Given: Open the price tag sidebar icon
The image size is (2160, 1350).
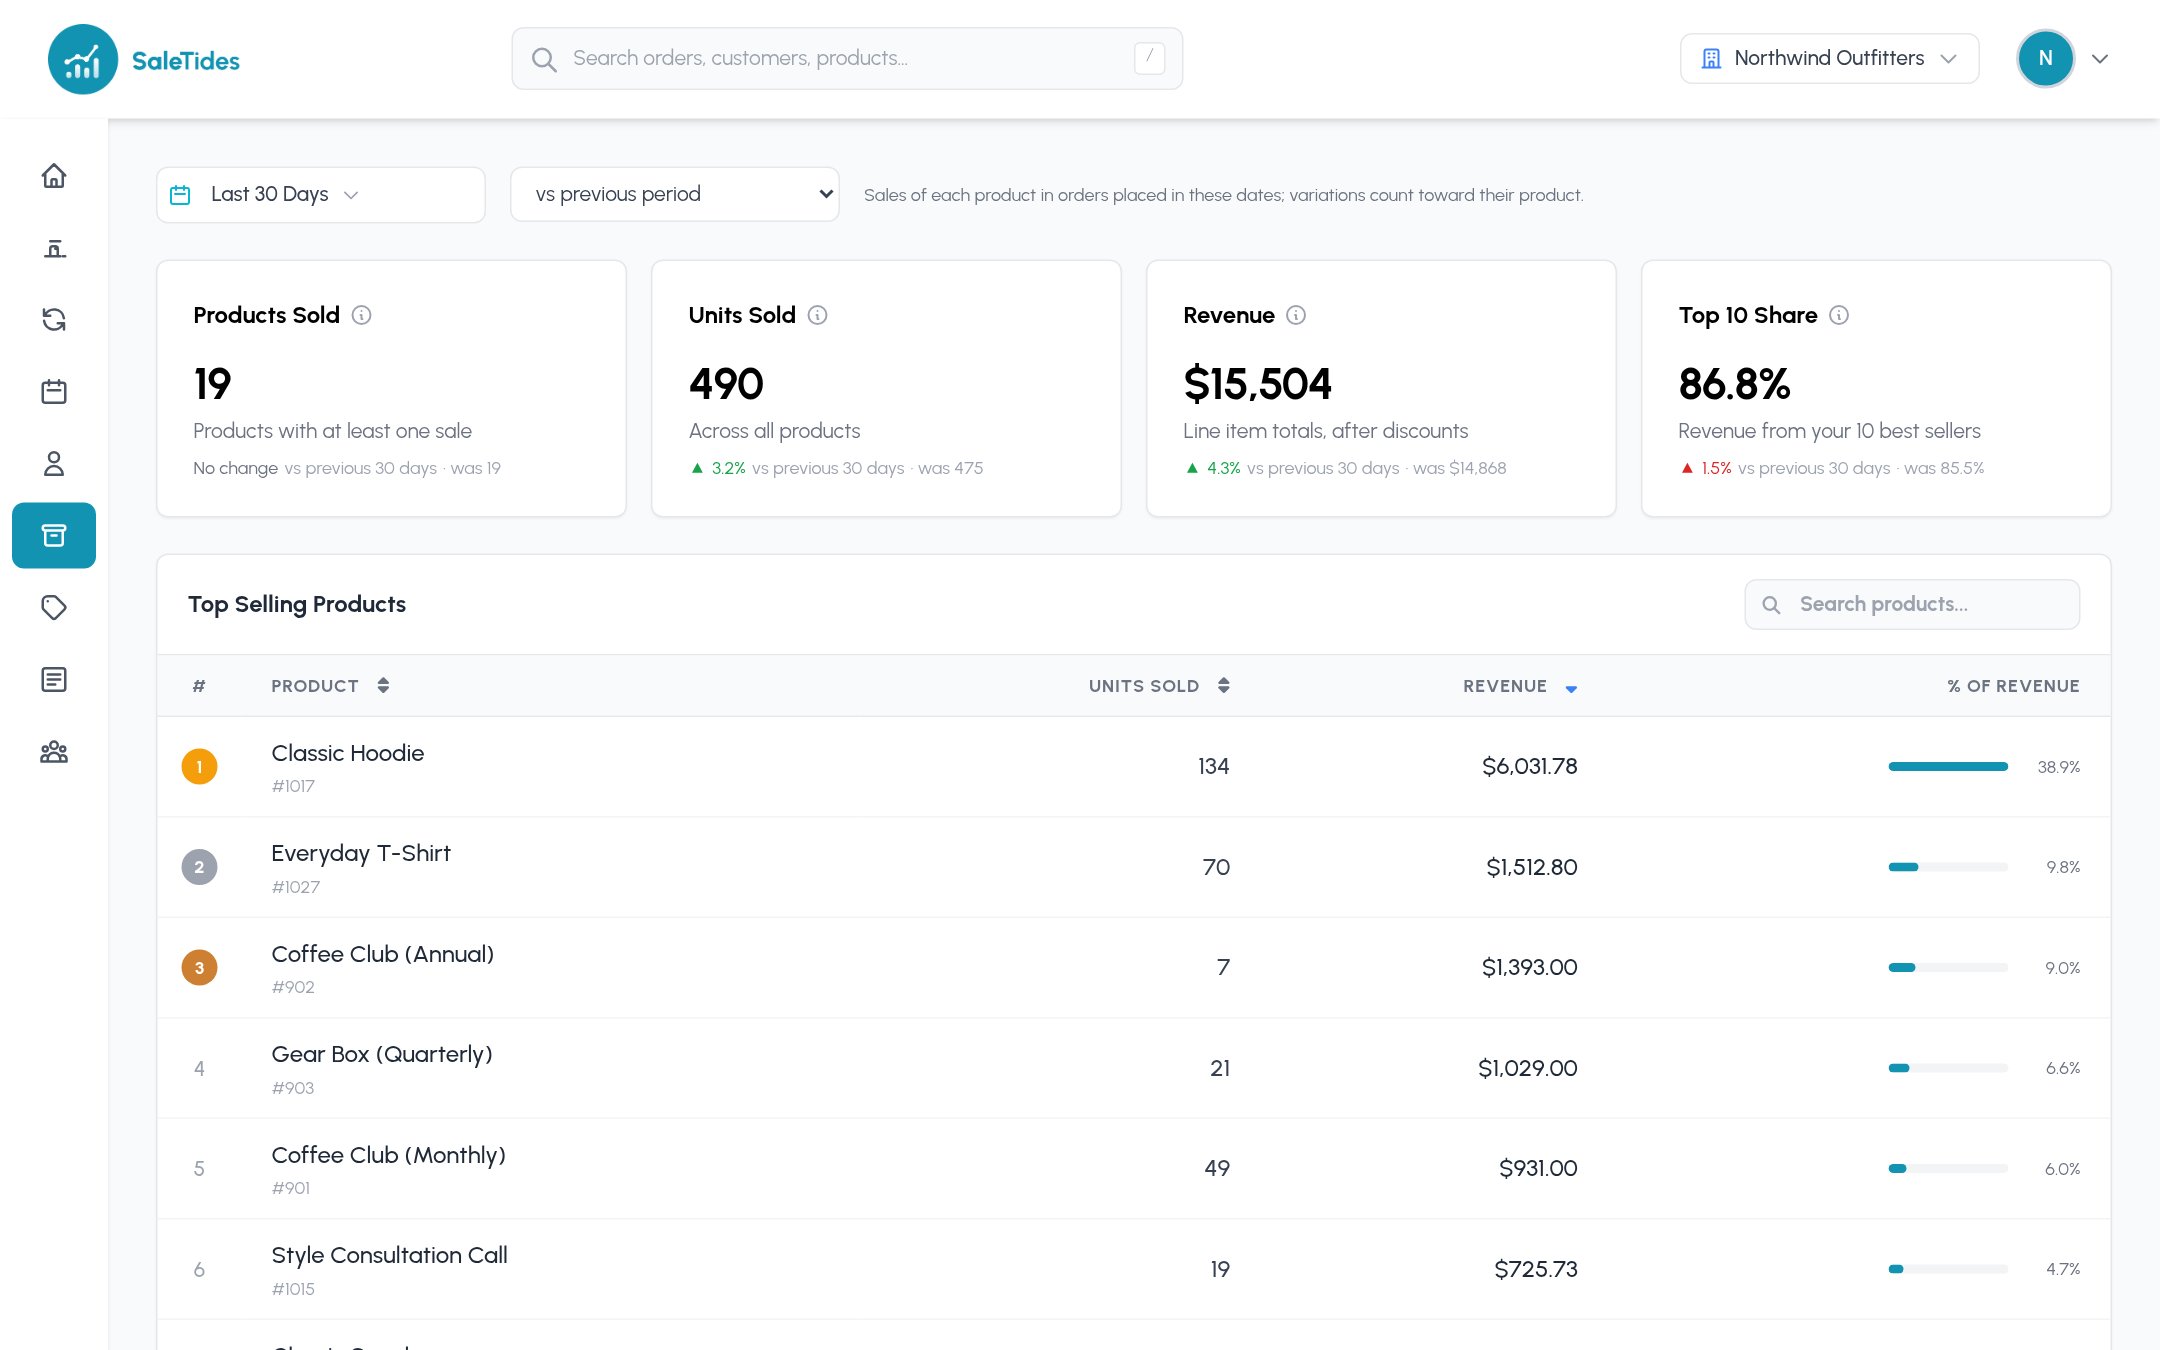Looking at the screenshot, I should point(54,608).
